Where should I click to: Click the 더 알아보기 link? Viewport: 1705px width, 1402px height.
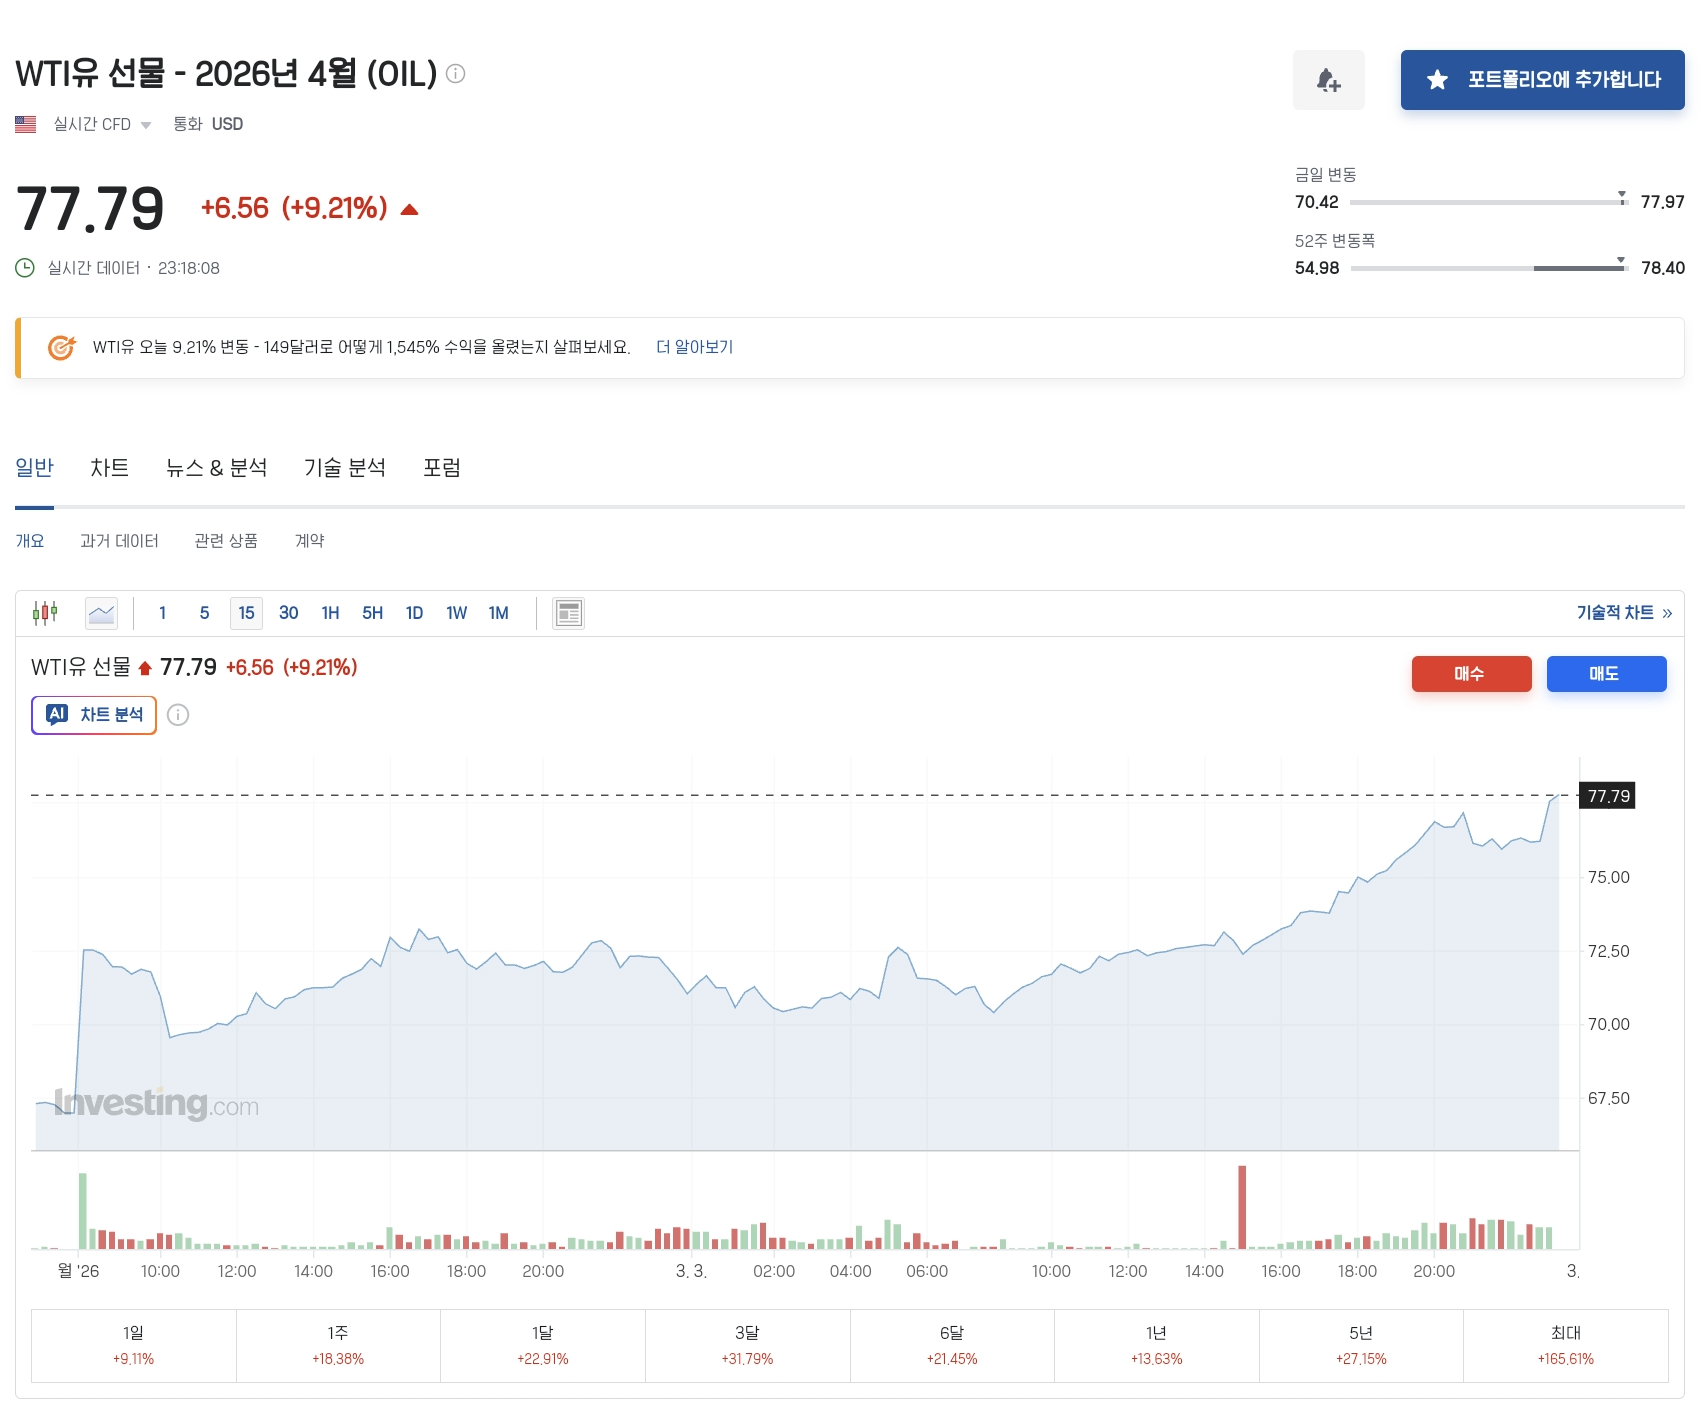tap(694, 347)
